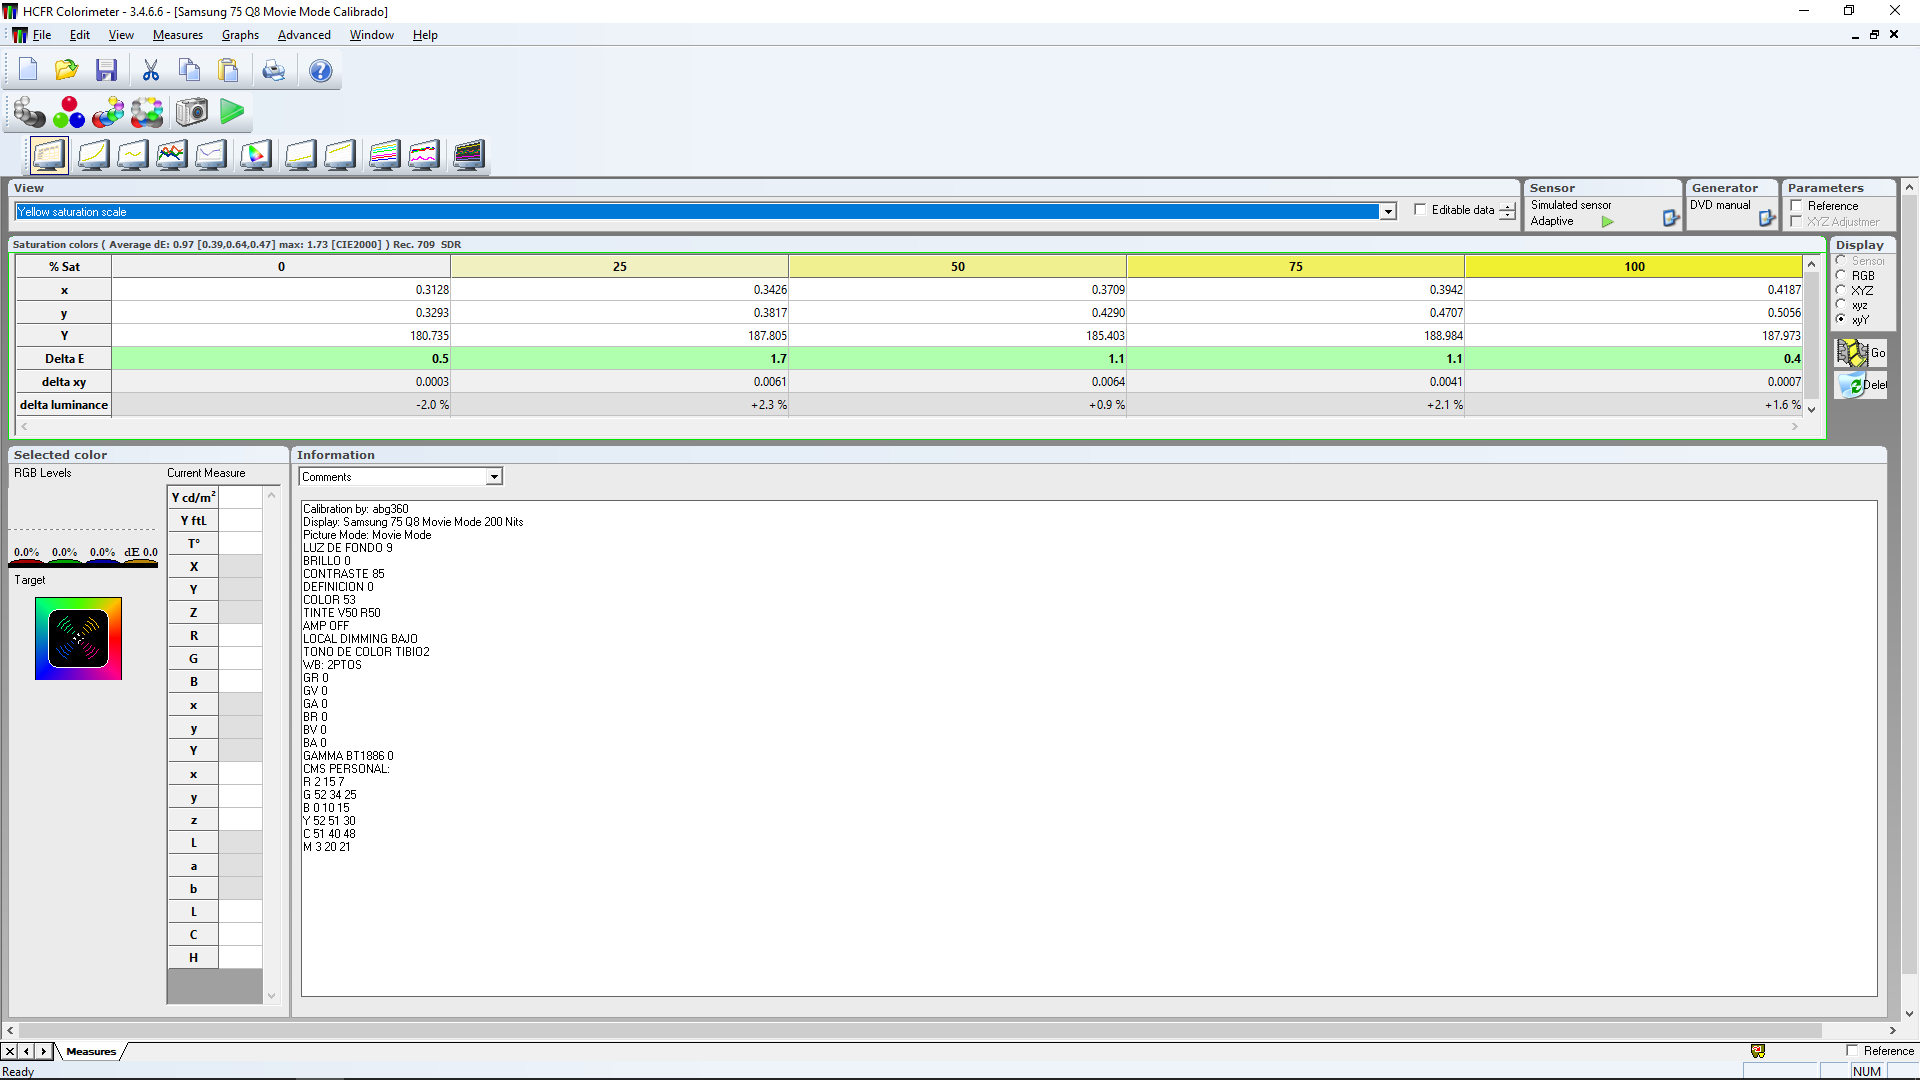Click the save floppy disk icon
Screen dimensions: 1920x1080
coord(106,70)
